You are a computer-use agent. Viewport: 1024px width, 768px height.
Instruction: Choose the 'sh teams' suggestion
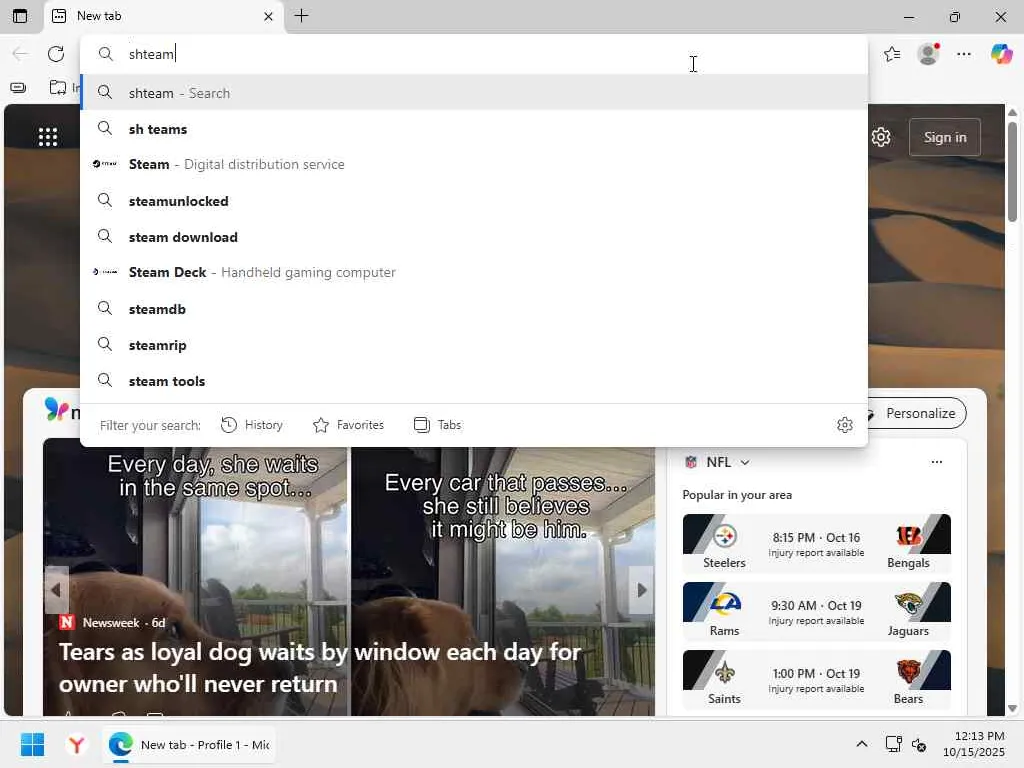click(x=474, y=129)
